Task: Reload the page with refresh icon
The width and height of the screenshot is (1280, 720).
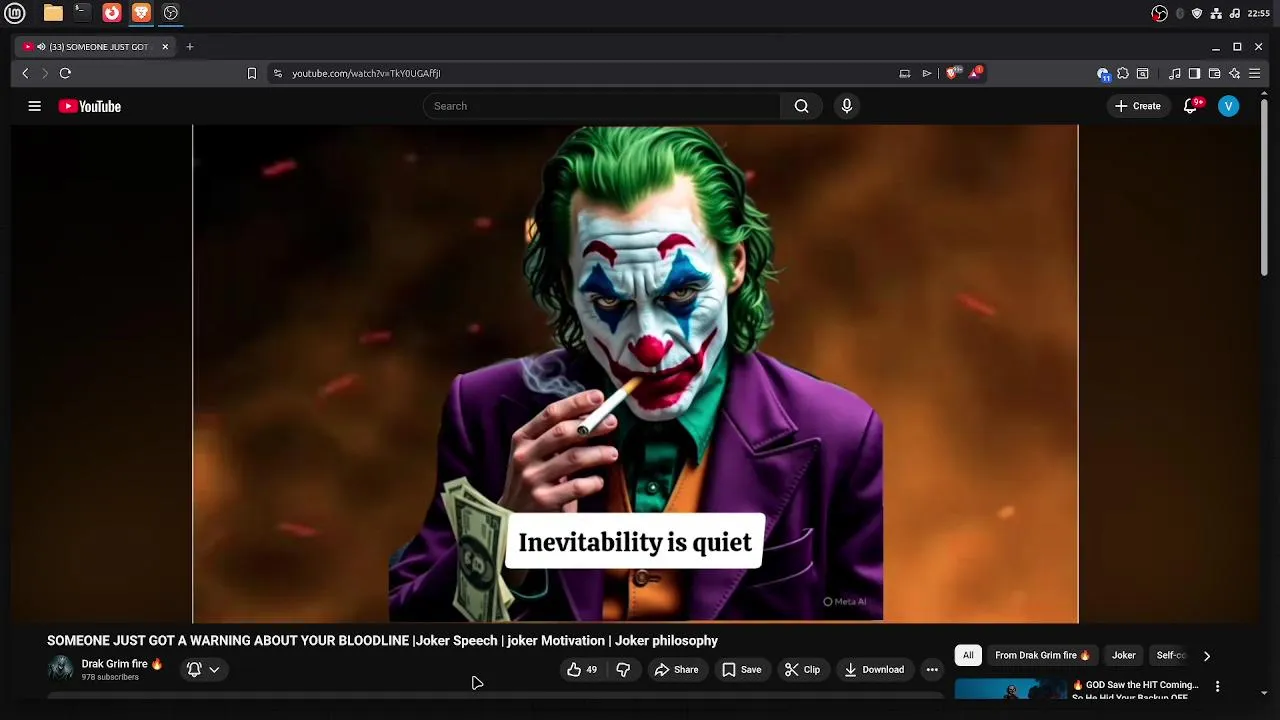Action: [x=65, y=73]
